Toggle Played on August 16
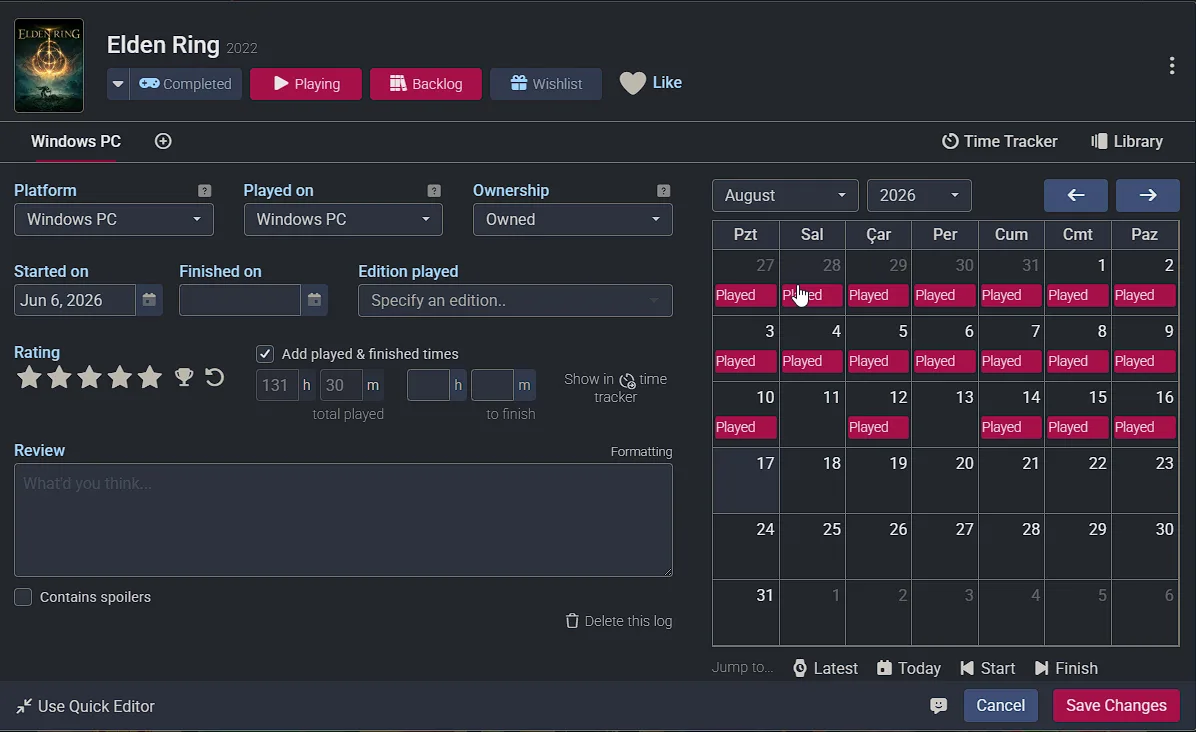Image resolution: width=1196 pixels, height=732 pixels. (1144, 427)
